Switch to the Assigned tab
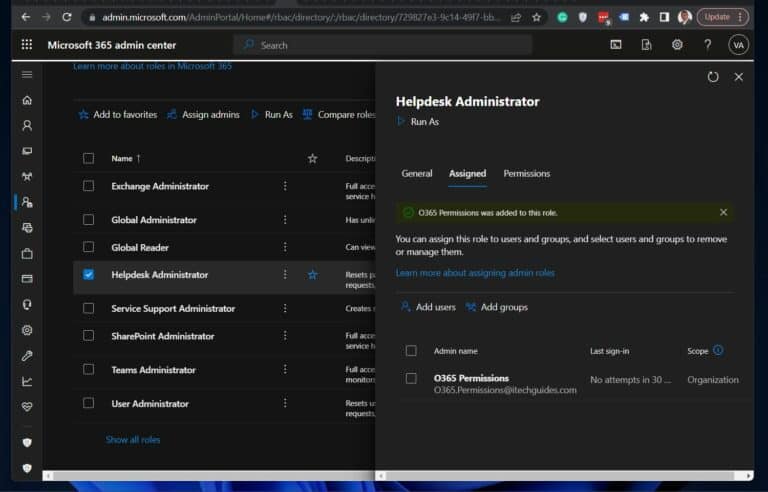 click(x=468, y=173)
